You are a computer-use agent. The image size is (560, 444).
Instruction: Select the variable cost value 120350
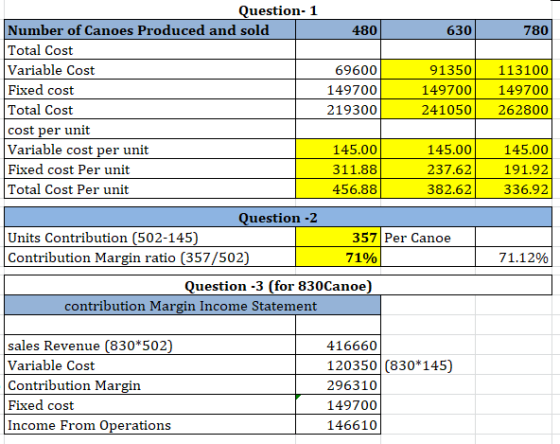coord(338,365)
